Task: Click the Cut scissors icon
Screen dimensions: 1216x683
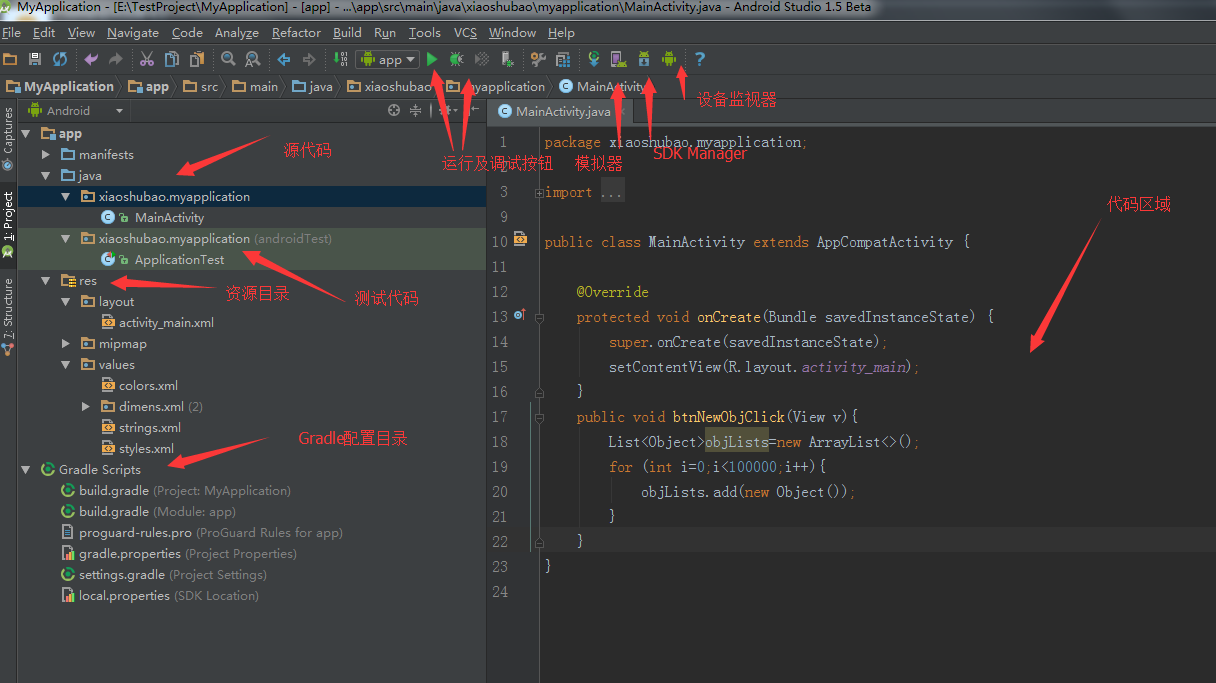Action: 147,59
